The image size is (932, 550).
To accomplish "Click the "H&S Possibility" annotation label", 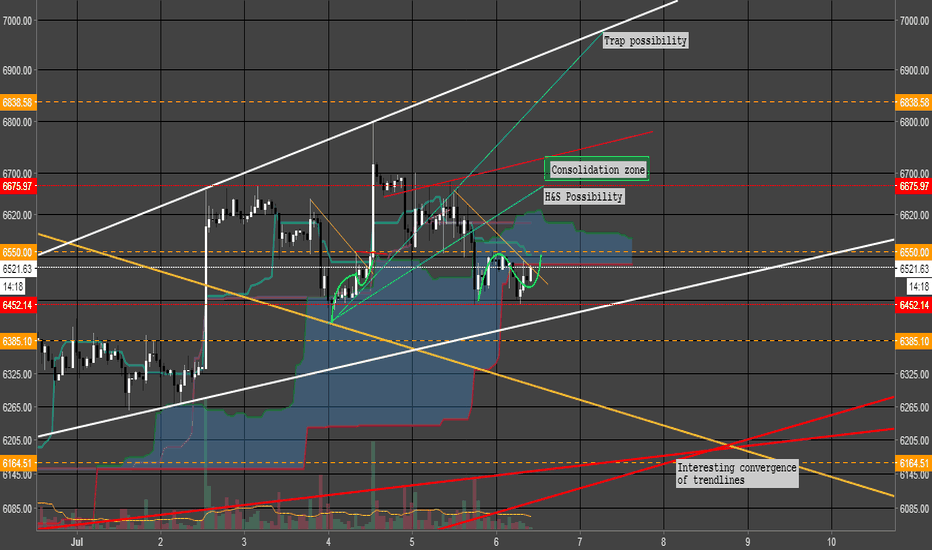I will (584, 197).
